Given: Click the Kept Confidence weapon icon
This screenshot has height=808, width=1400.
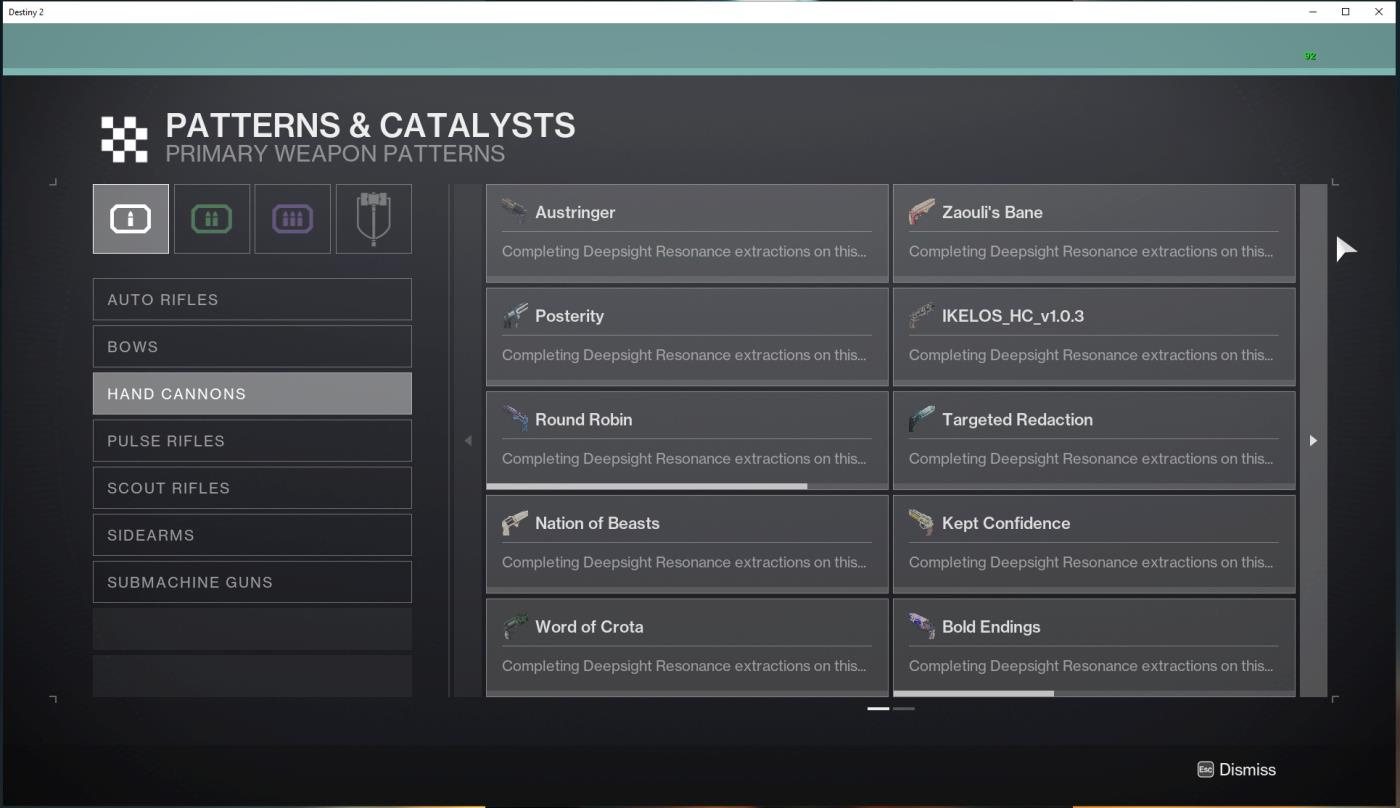Looking at the screenshot, I should coord(921,523).
